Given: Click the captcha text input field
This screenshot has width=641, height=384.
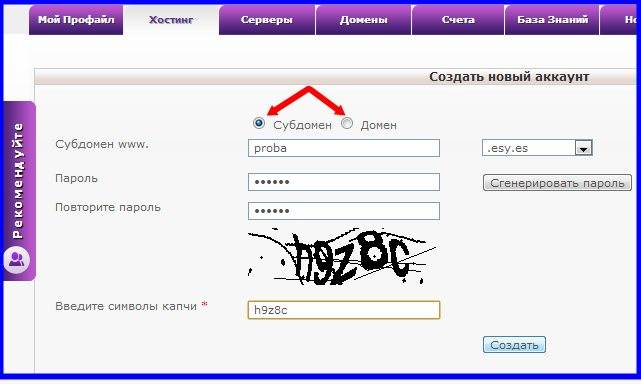Looking at the screenshot, I should pos(344,310).
